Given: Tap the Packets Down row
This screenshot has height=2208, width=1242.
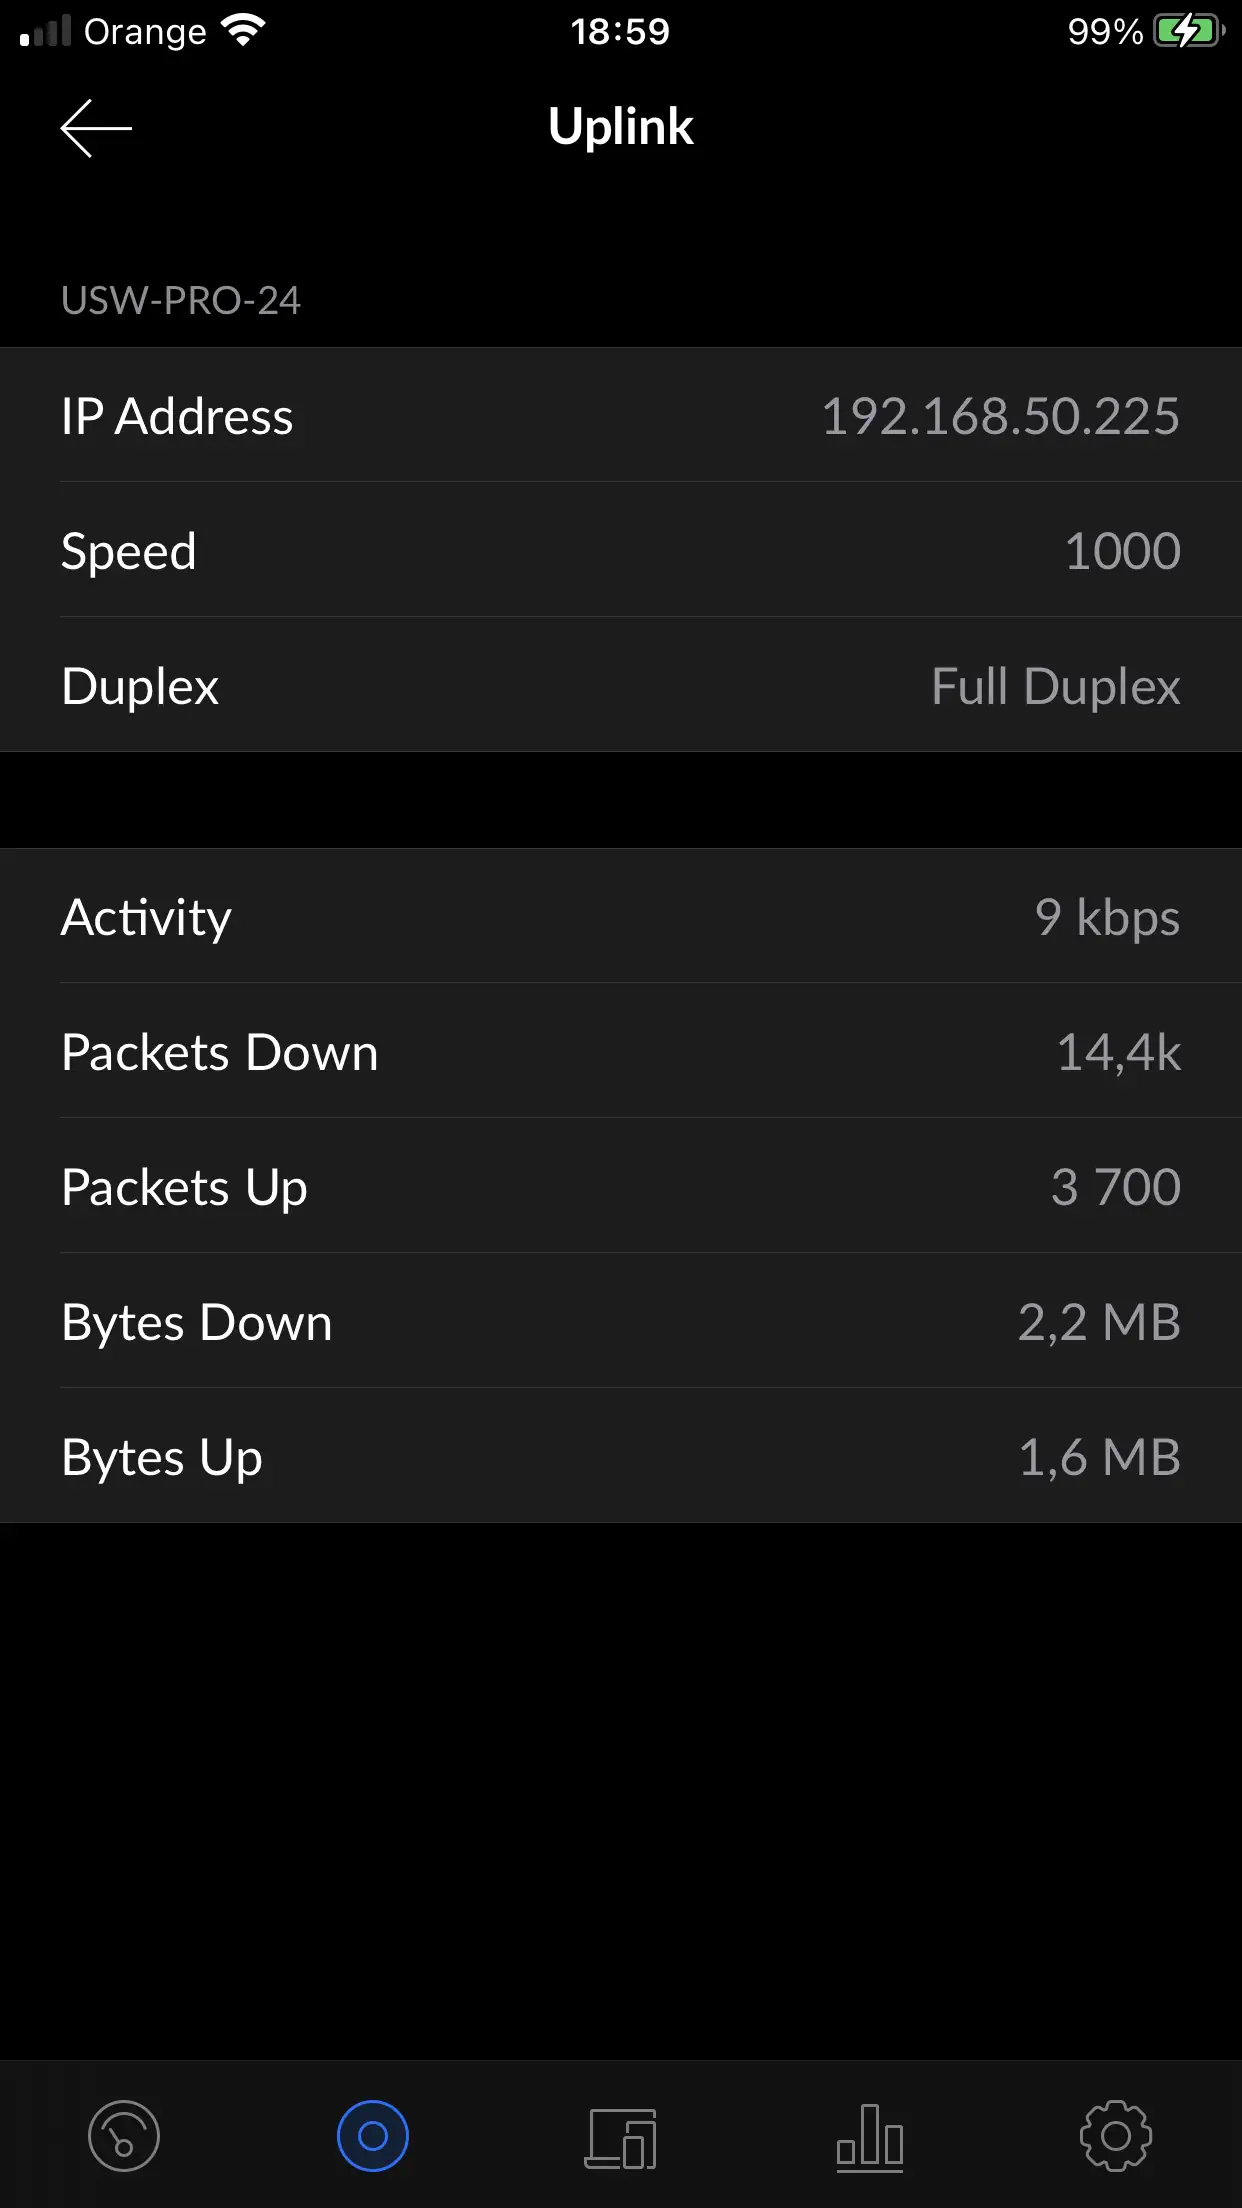Looking at the screenshot, I should coord(621,1052).
